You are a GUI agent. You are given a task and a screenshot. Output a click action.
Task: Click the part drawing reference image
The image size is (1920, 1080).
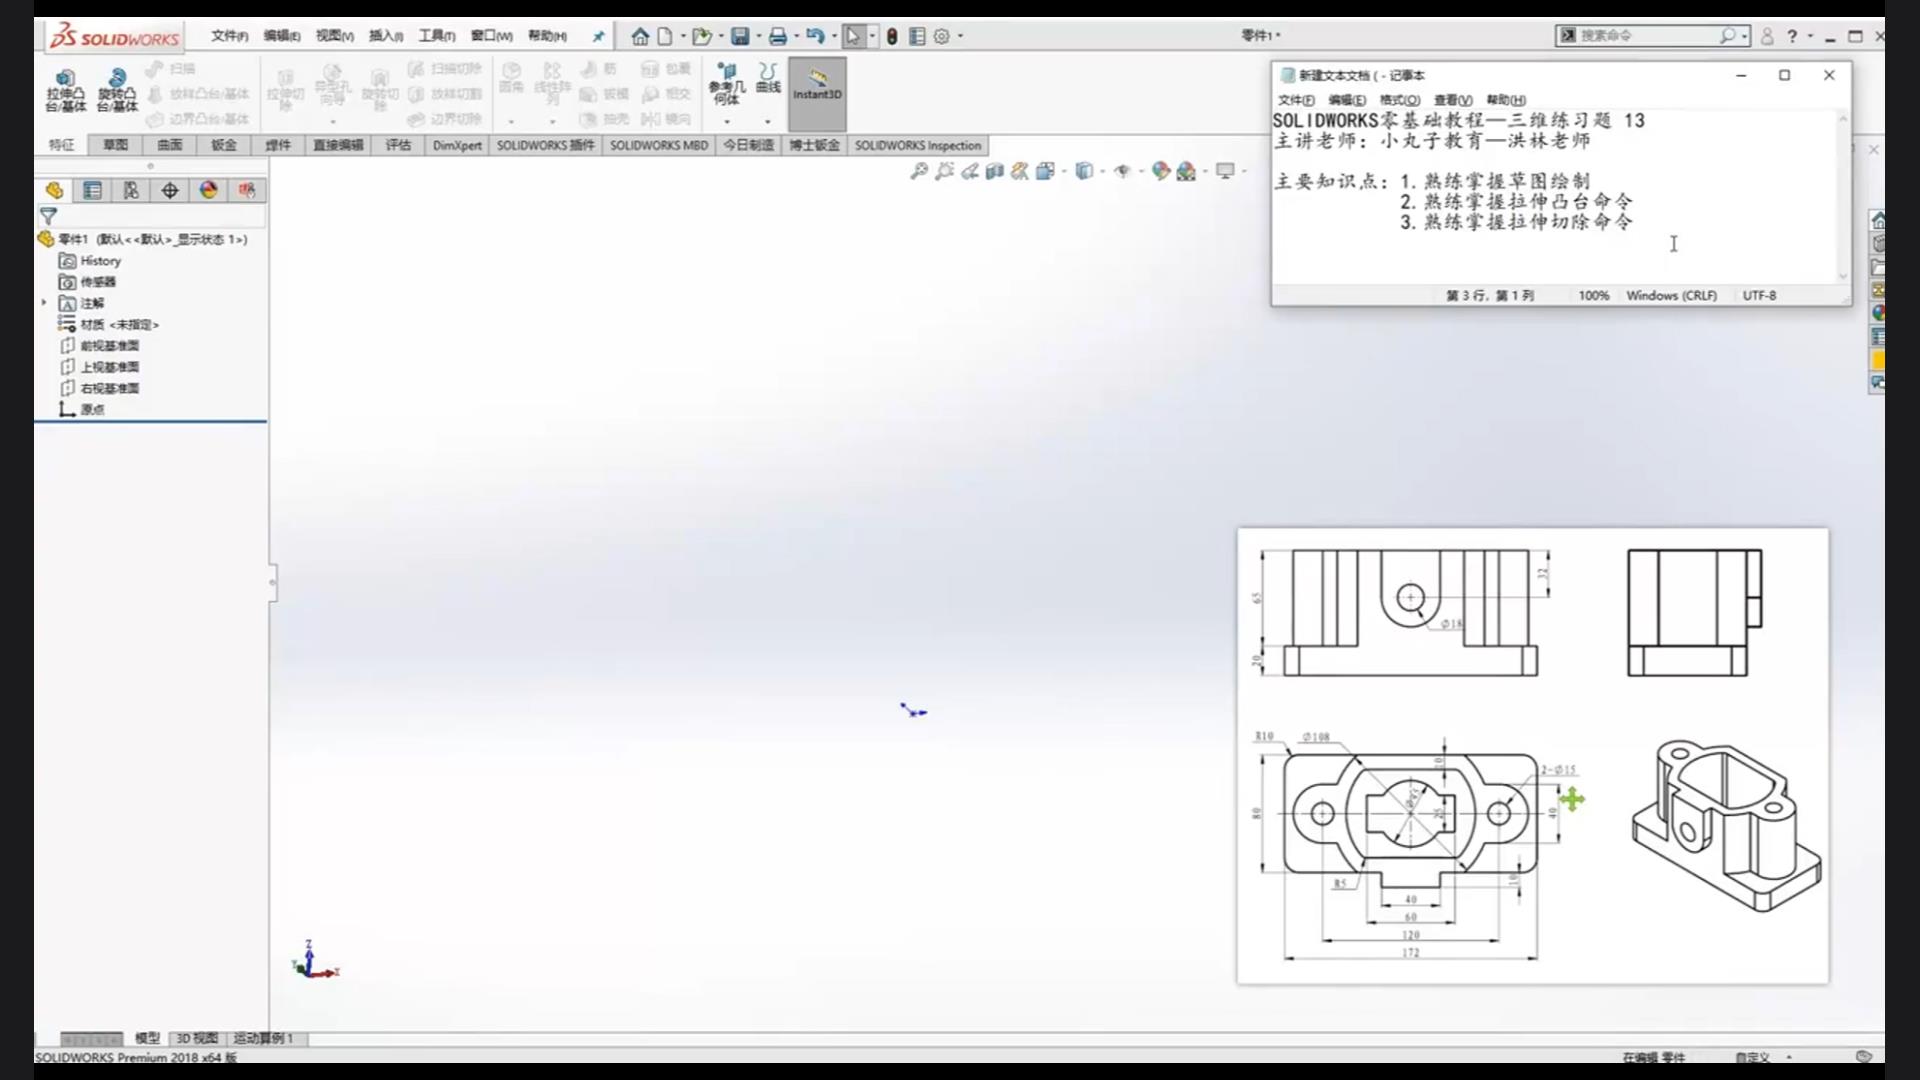[x=1533, y=756]
